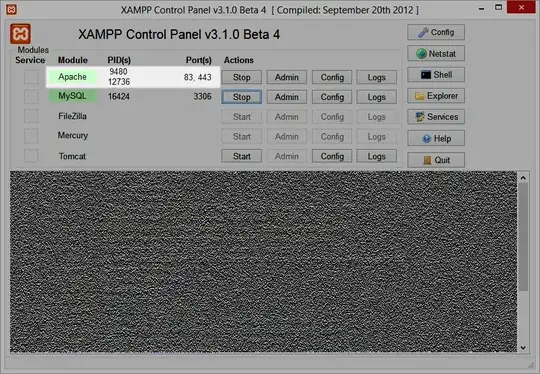The height and width of the screenshot is (374, 540).
Task: Open the Services button
Action: [x=436, y=117]
